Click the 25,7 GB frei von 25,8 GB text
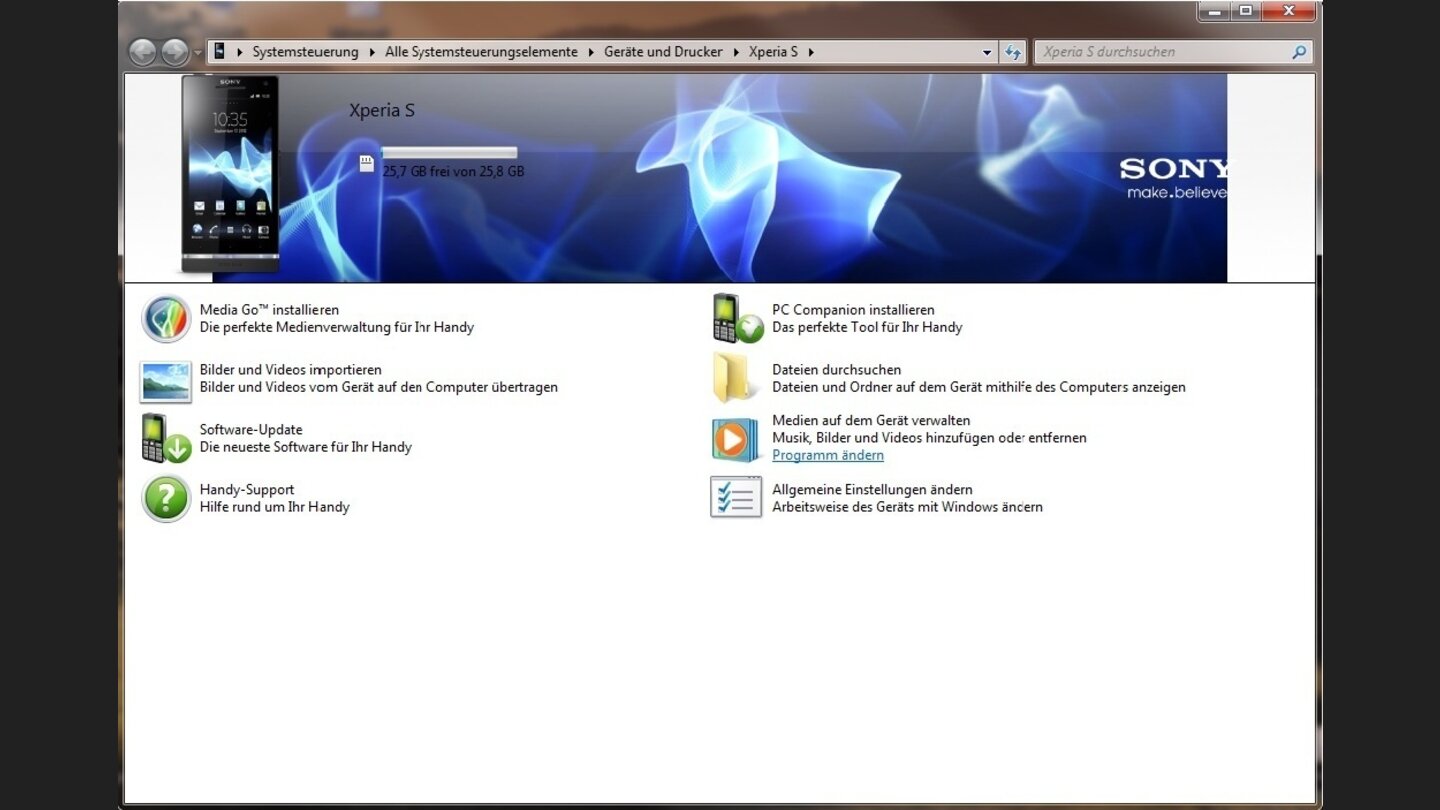Screen dimensions: 1440x810 tap(453, 171)
